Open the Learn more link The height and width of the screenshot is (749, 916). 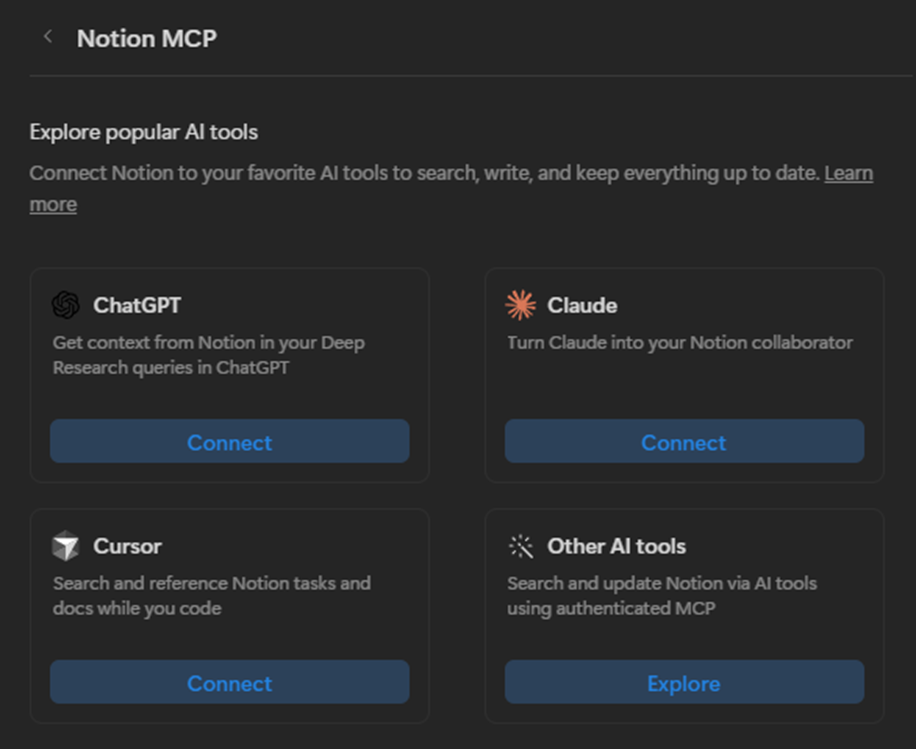[x=849, y=172]
